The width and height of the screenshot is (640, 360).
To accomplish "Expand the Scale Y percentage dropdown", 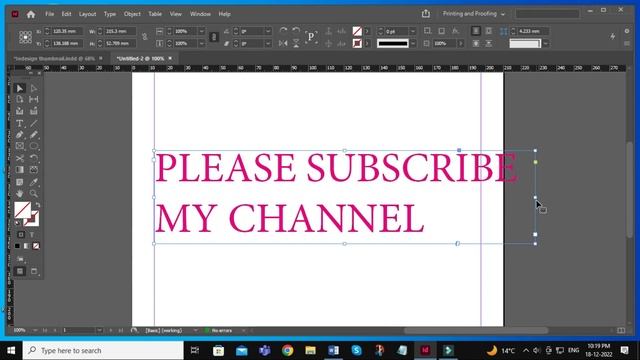I will (201, 43).
